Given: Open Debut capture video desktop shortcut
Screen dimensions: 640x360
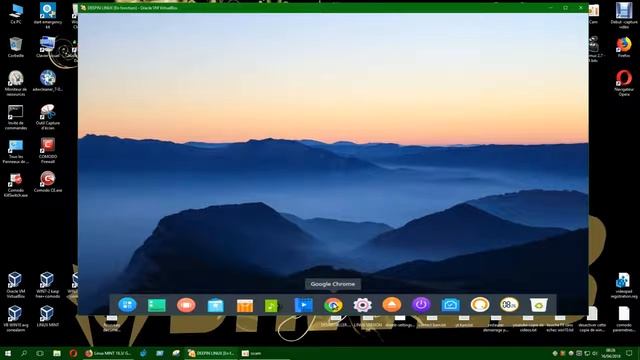Looking at the screenshot, I should coord(624,16).
